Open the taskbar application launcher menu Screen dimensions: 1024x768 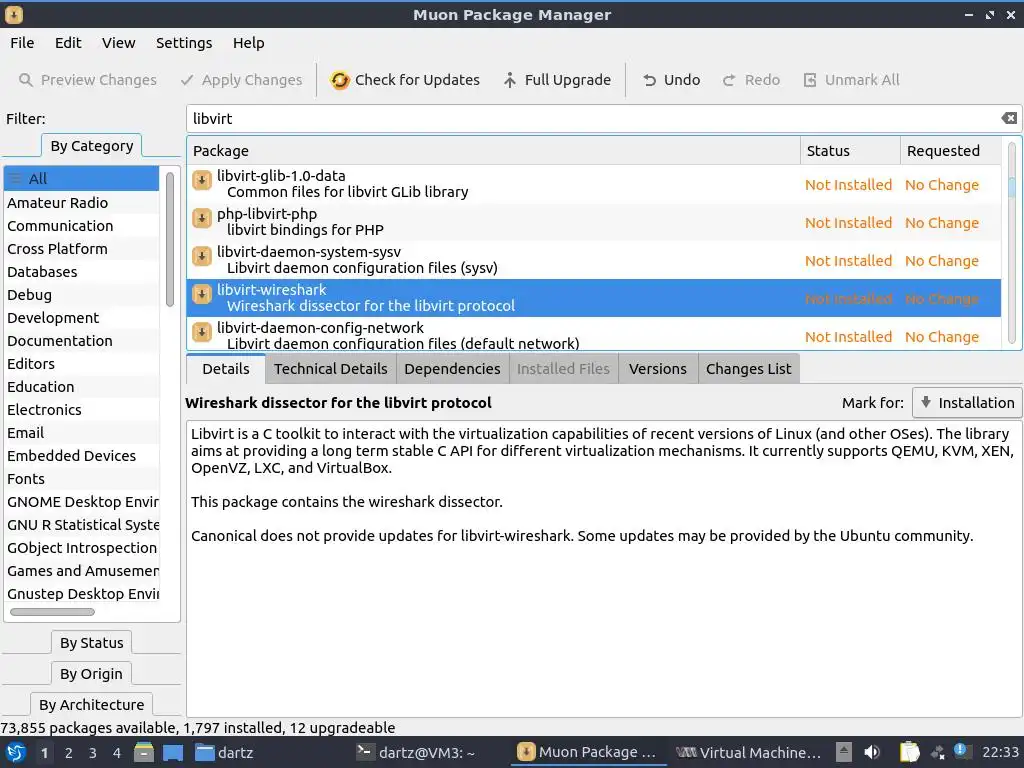[16, 752]
